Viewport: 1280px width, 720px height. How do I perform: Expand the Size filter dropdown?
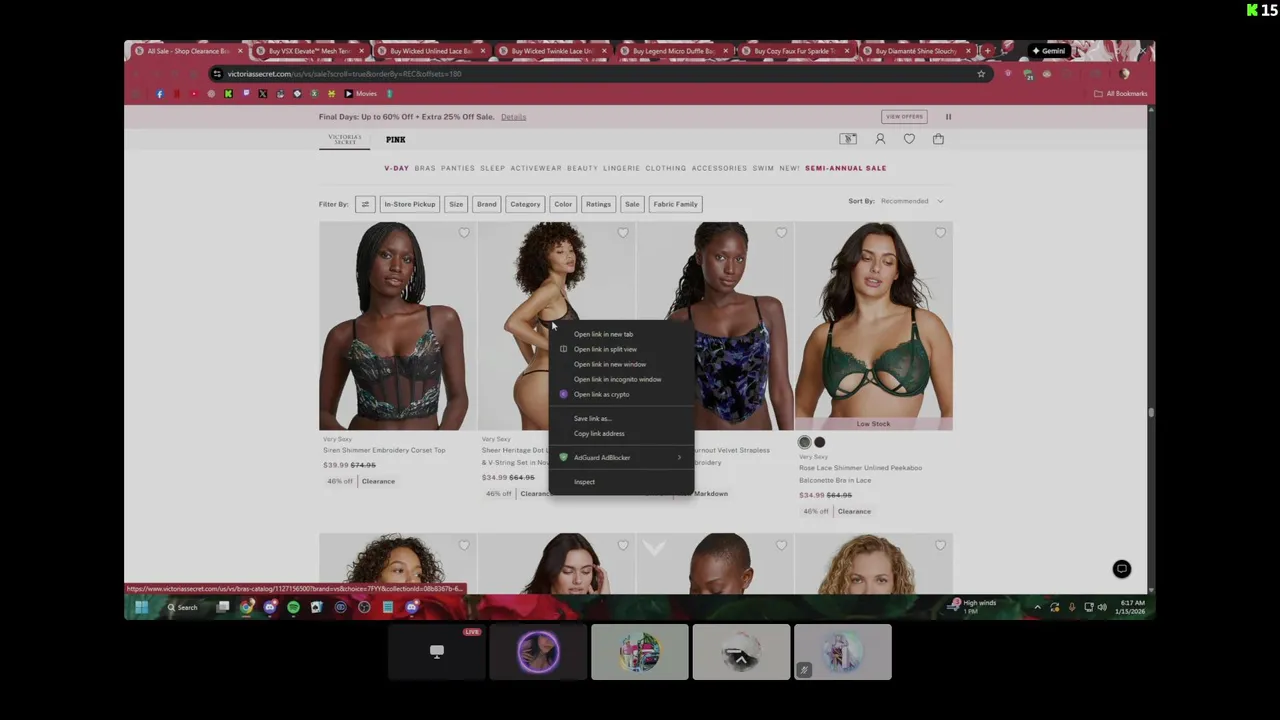coord(456,204)
